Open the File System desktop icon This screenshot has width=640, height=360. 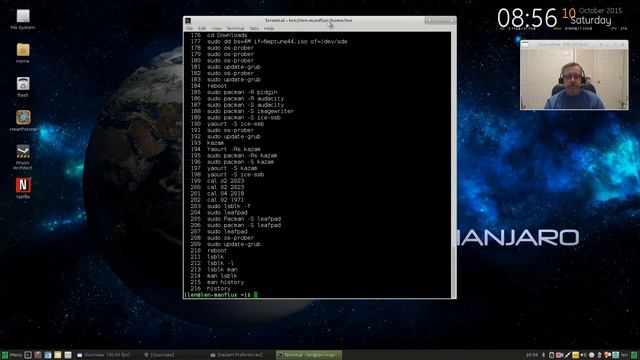pyautogui.click(x=23, y=19)
